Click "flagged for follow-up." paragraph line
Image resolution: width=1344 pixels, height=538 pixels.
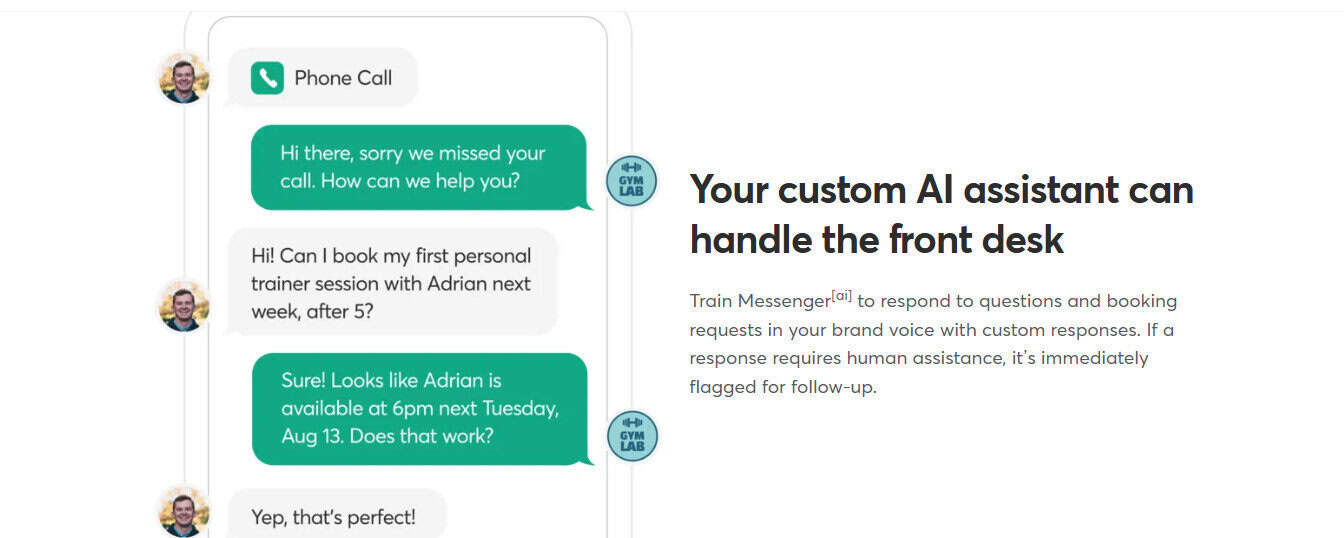(x=783, y=387)
